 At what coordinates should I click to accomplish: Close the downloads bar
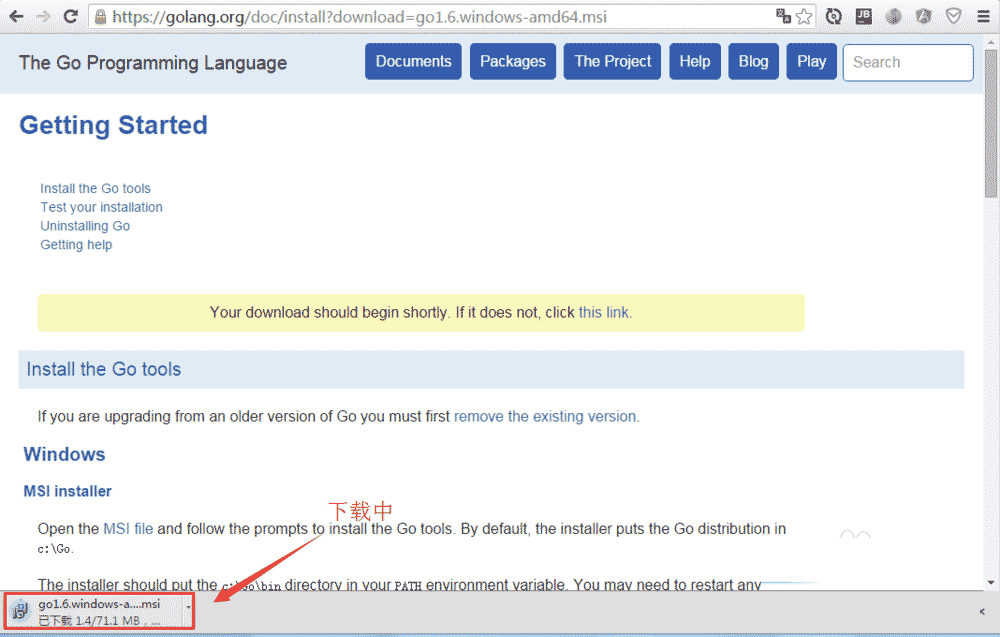click(982, 611)
